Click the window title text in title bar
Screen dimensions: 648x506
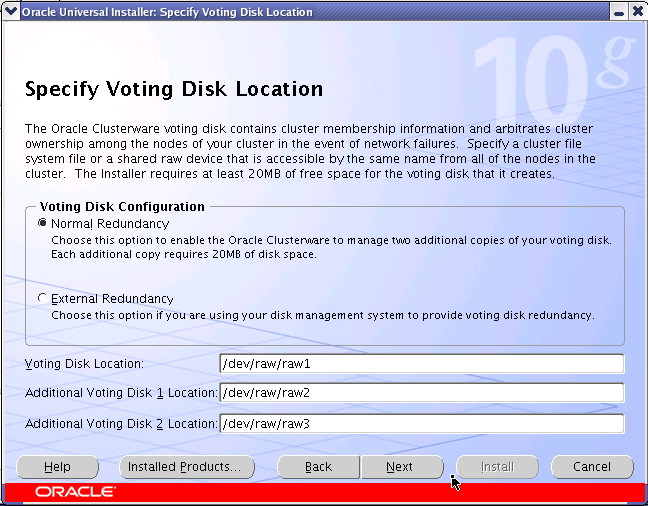coord(167,12)
